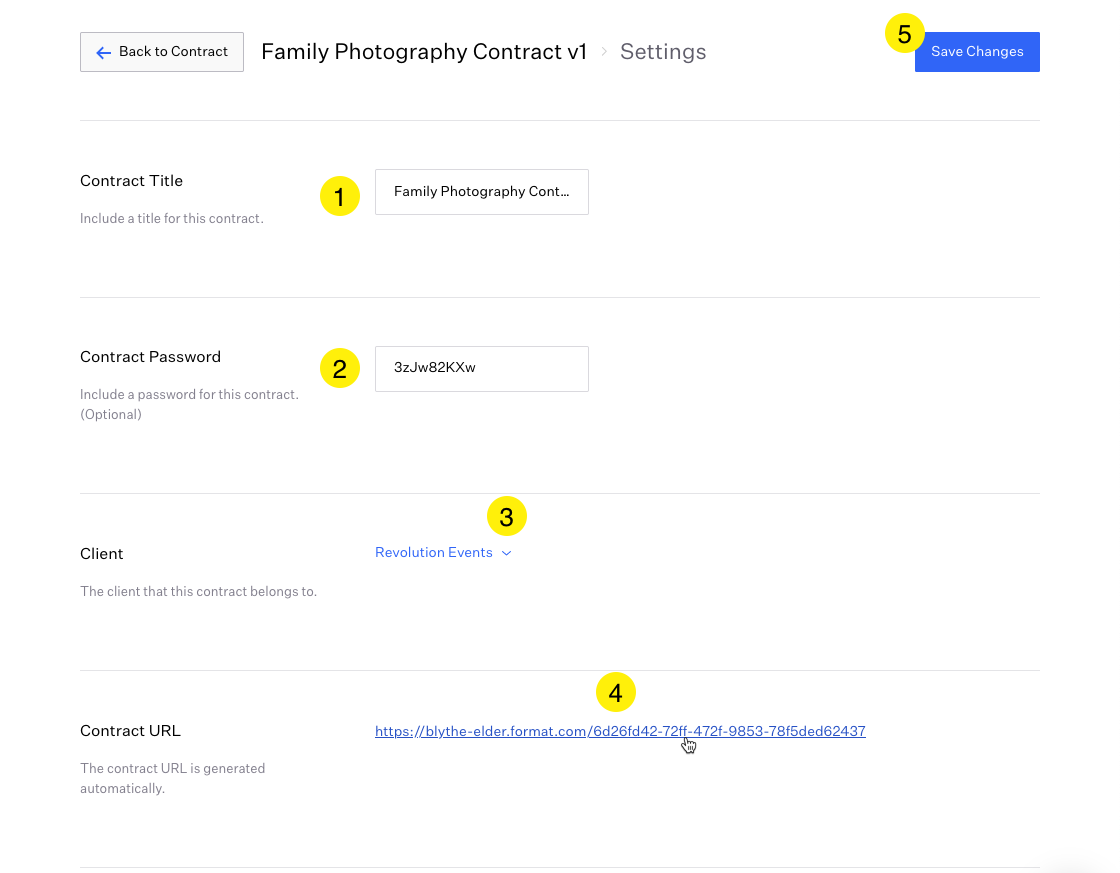Click the yellow number 1 marker
Screen dimensions: 1120x873
[x=340, y=197]
